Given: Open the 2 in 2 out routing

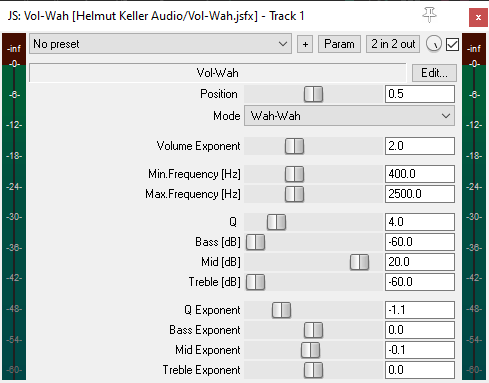Looking at the screenshot, I should pos(393,44).
